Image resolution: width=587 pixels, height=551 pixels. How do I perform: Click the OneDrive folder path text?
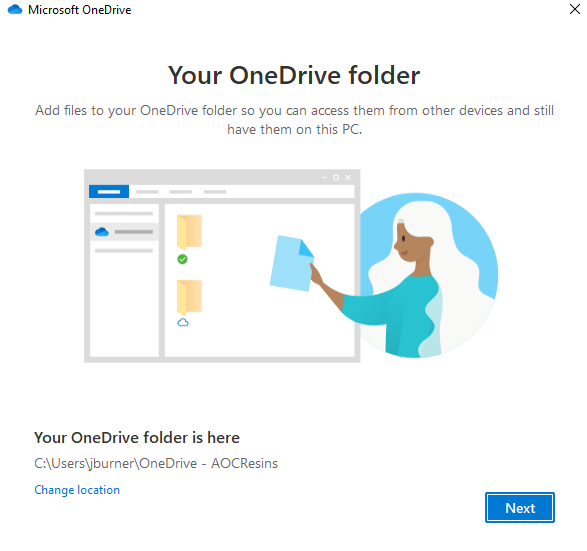click(x=156, y=463)
